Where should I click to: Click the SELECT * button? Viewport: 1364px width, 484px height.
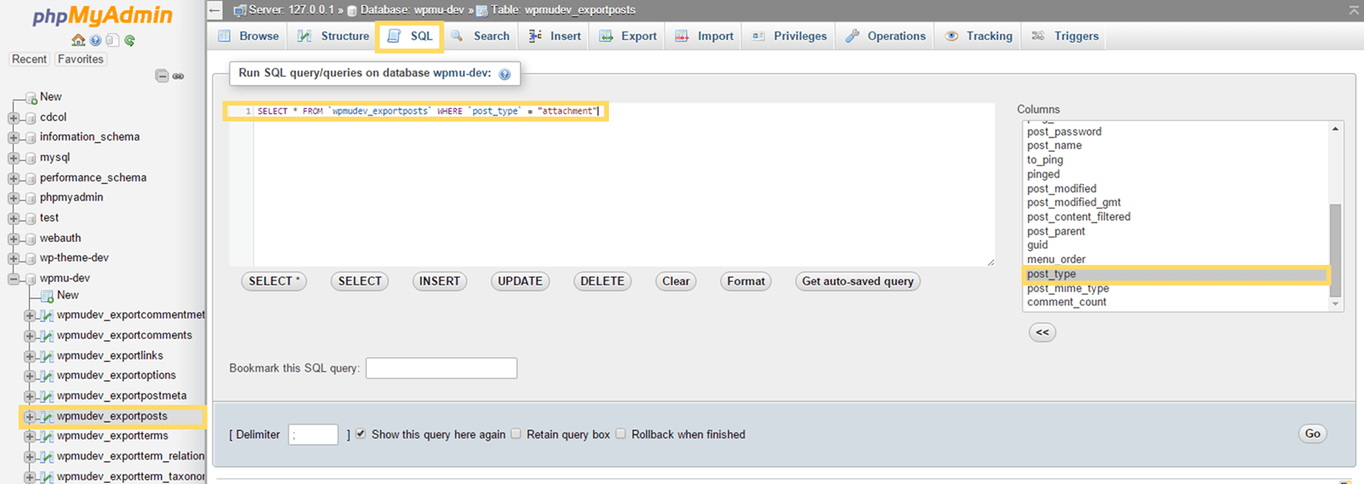[x=274, y=281]
